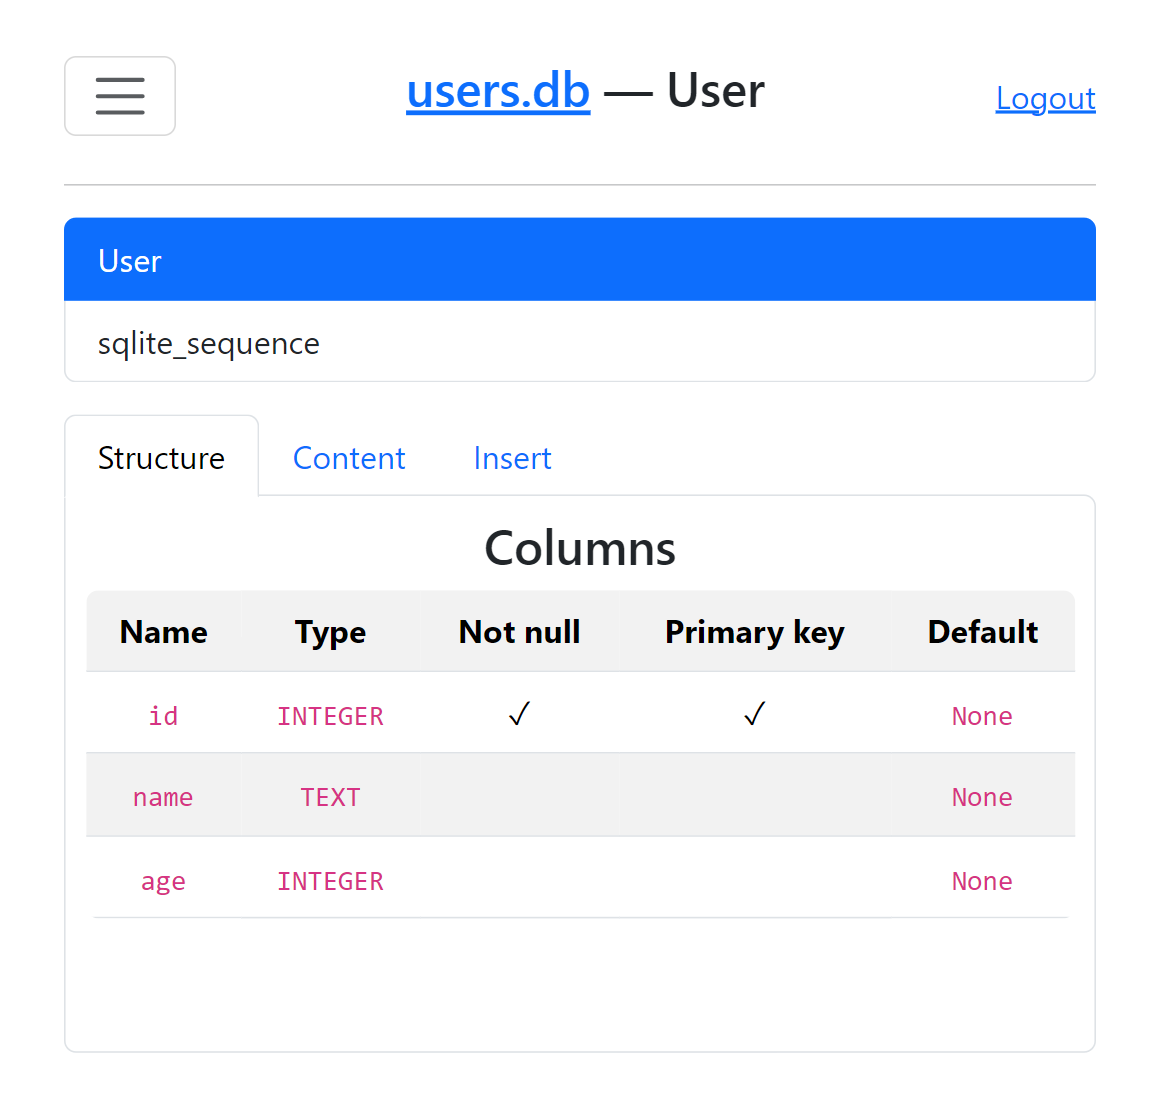The width and height of the screenshot is (1160, 1100).
Task: Click the users.db database link
Action: 497,90
